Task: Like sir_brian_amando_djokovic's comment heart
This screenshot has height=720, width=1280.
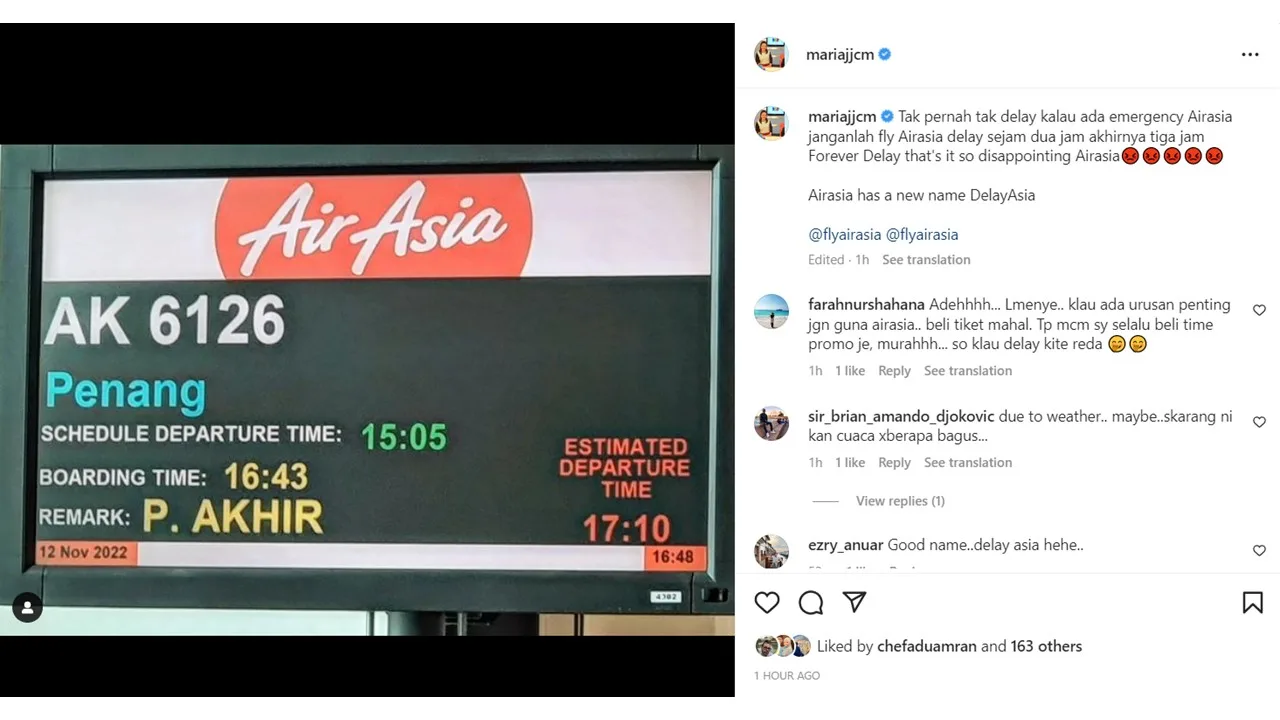Action: [1259, 423]
